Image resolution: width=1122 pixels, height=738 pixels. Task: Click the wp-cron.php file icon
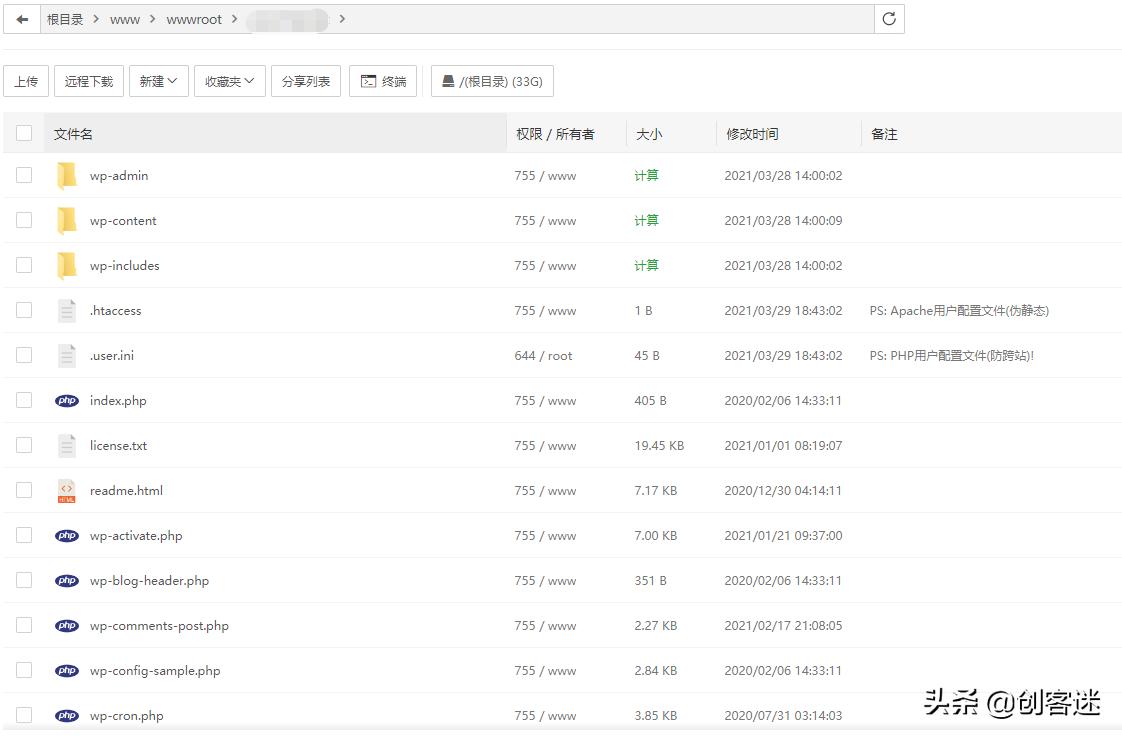click(x=67, y=716)
